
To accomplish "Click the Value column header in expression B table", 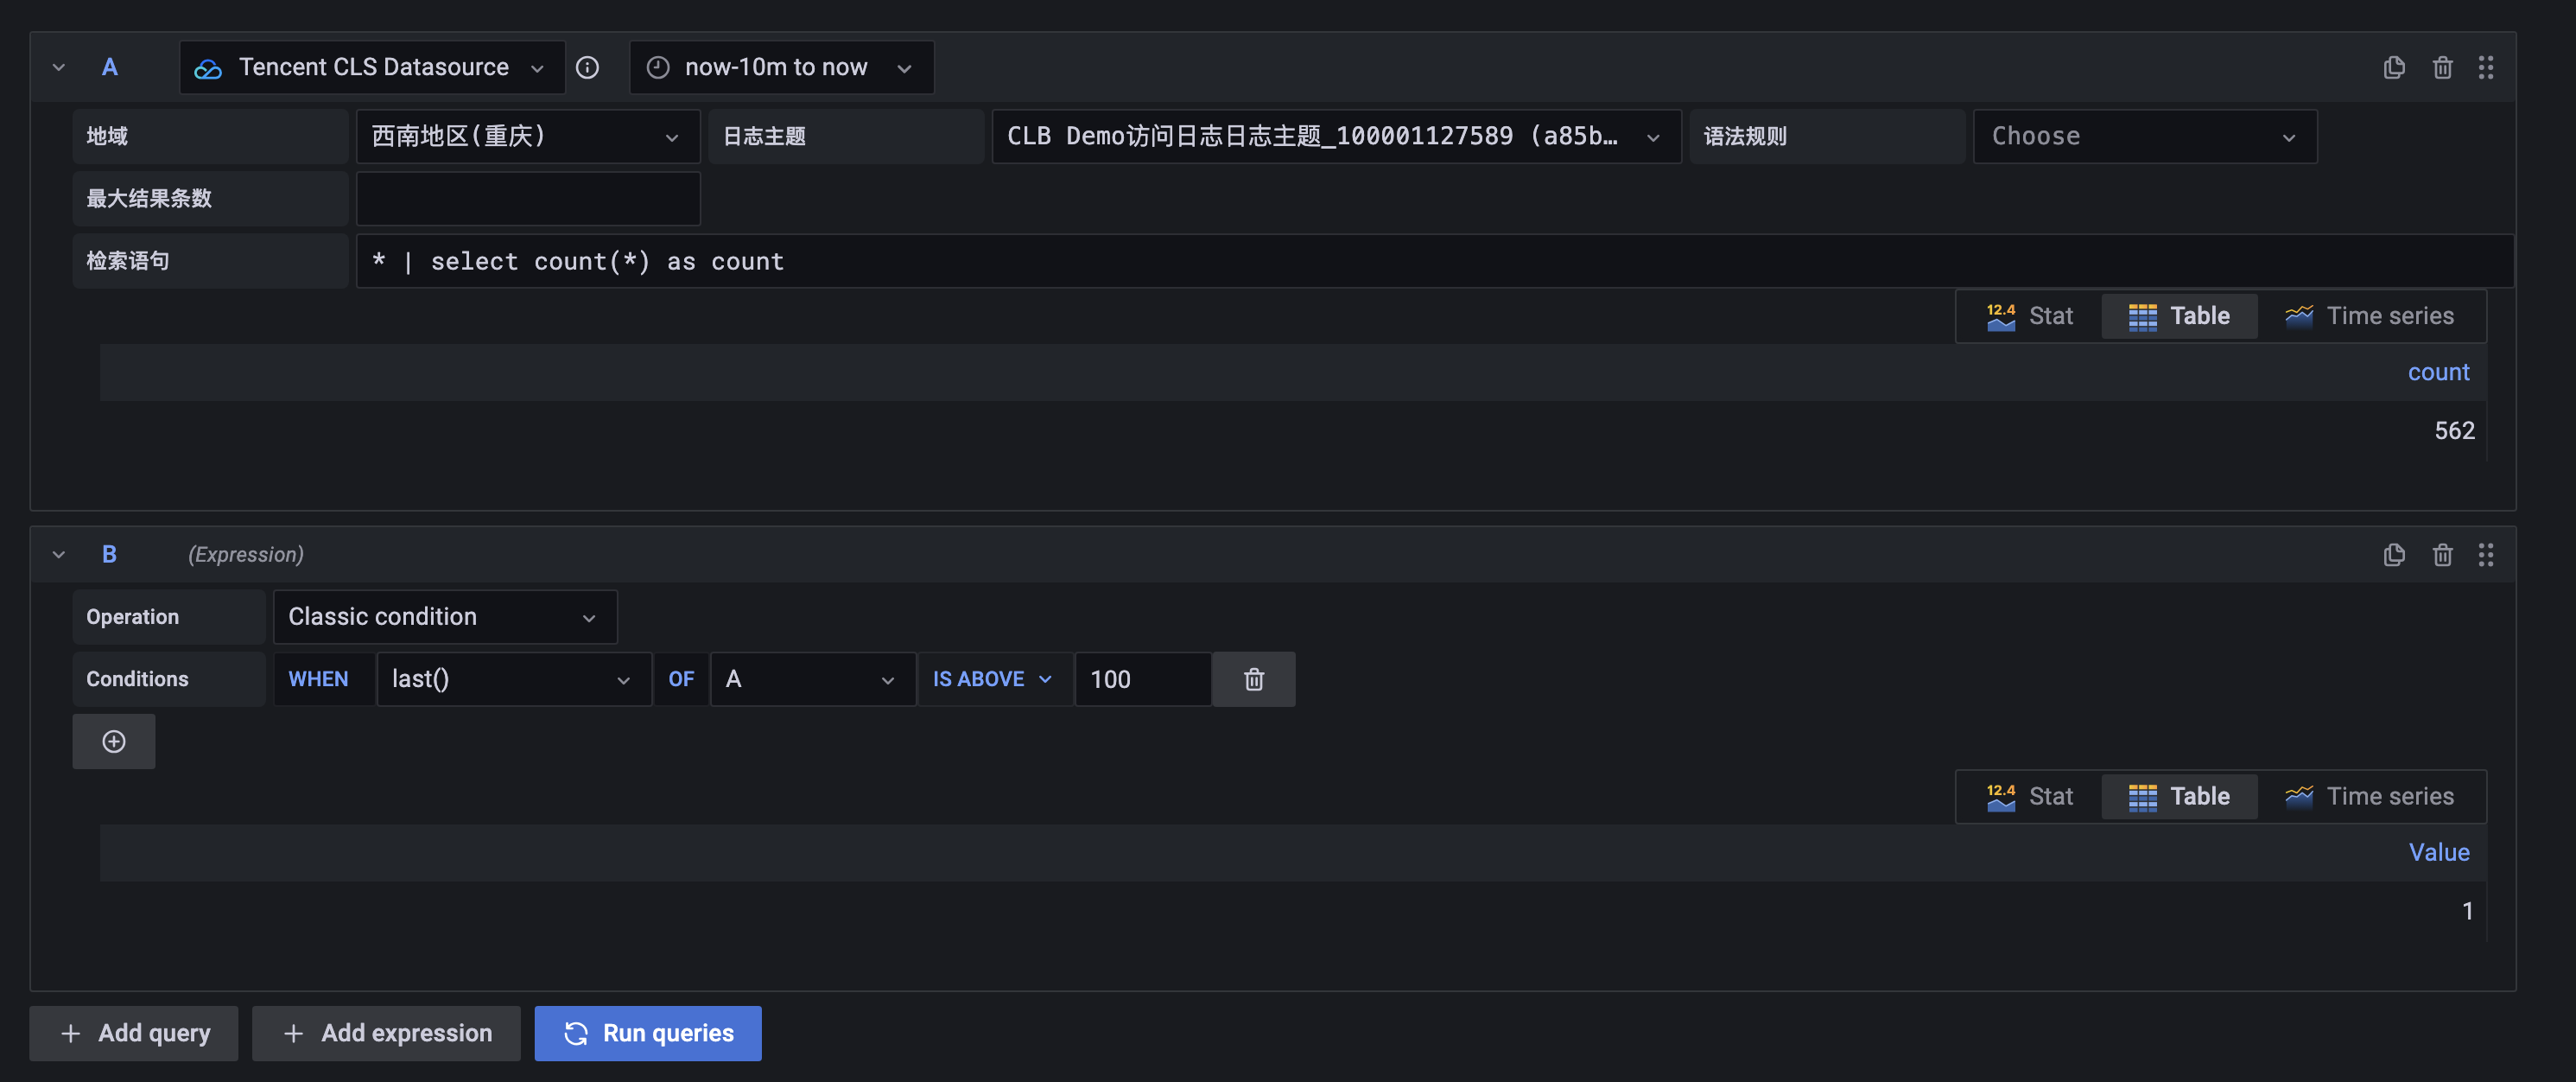I will [x=2439, y=852].
